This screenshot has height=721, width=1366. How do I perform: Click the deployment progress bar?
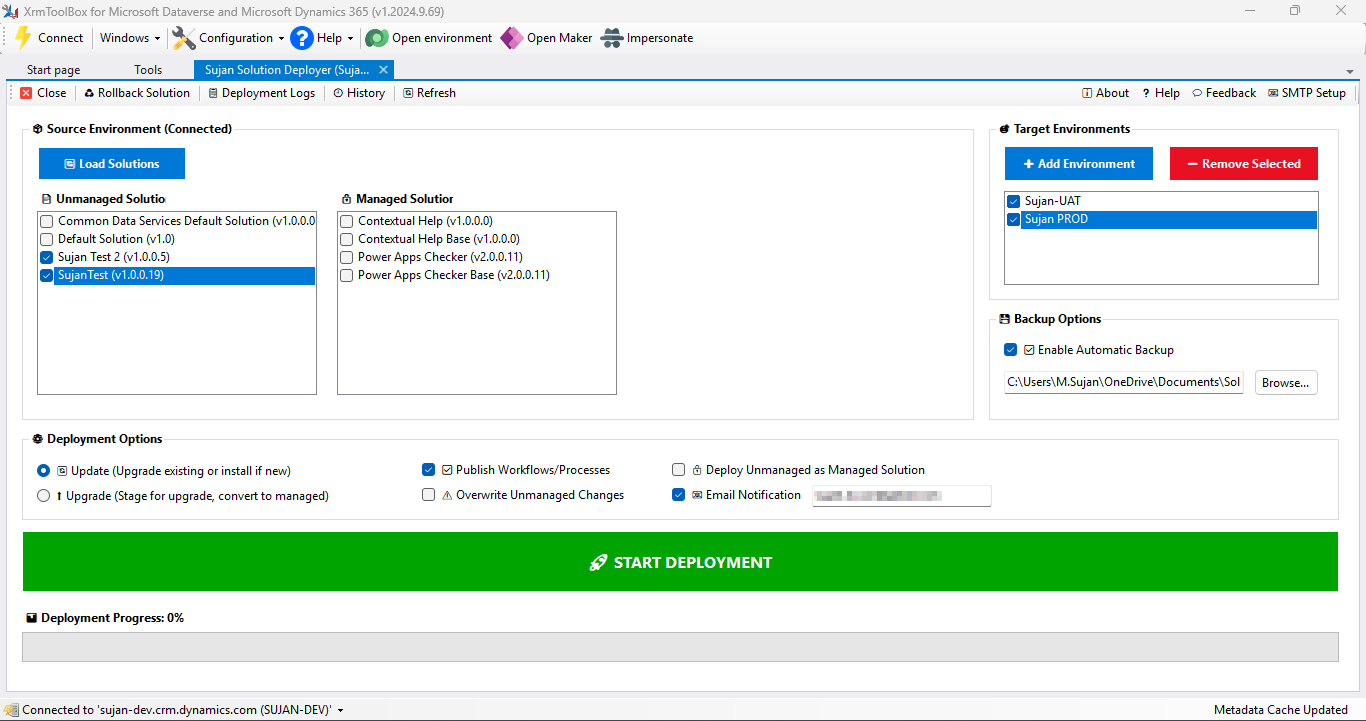680,647
